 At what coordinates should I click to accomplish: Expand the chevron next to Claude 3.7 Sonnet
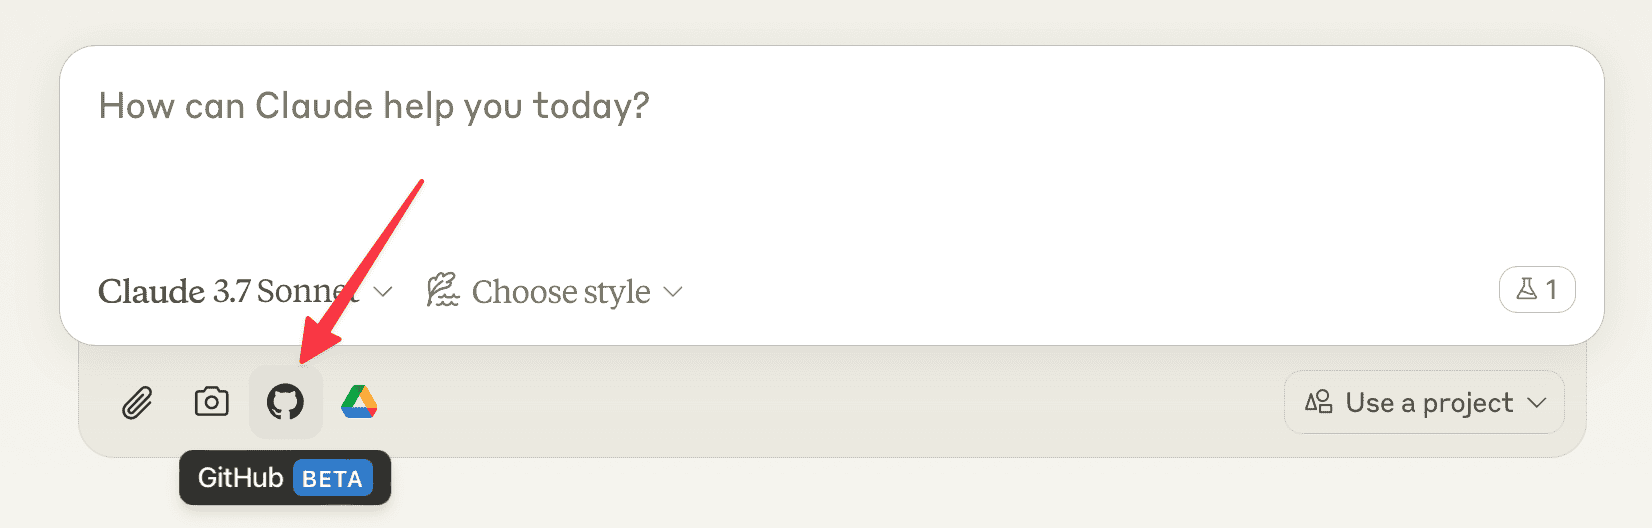click(383, 292)
